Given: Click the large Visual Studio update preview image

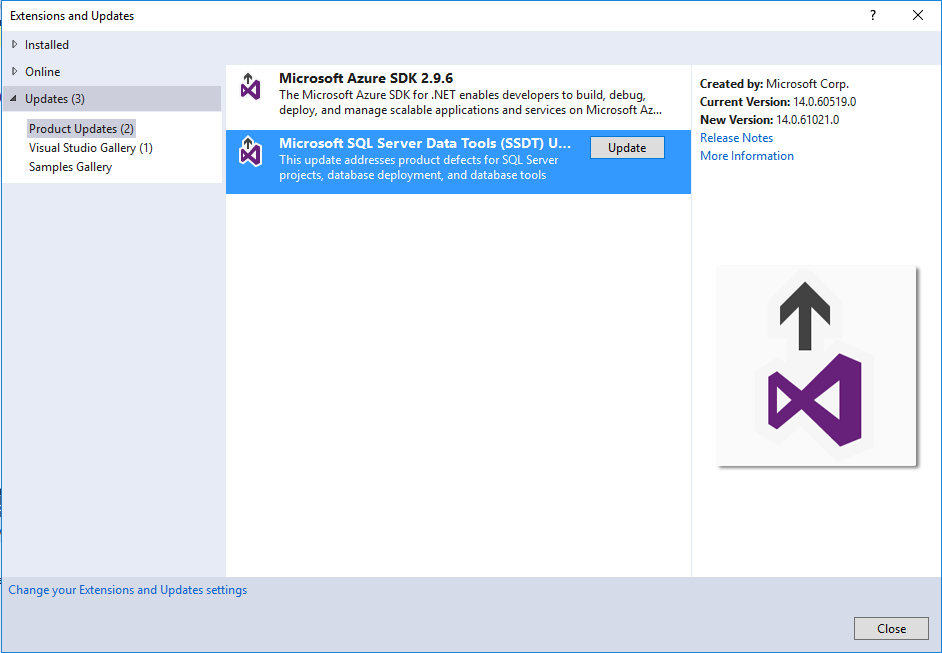Looking at the screenshot, I should [x=816, y=365].
